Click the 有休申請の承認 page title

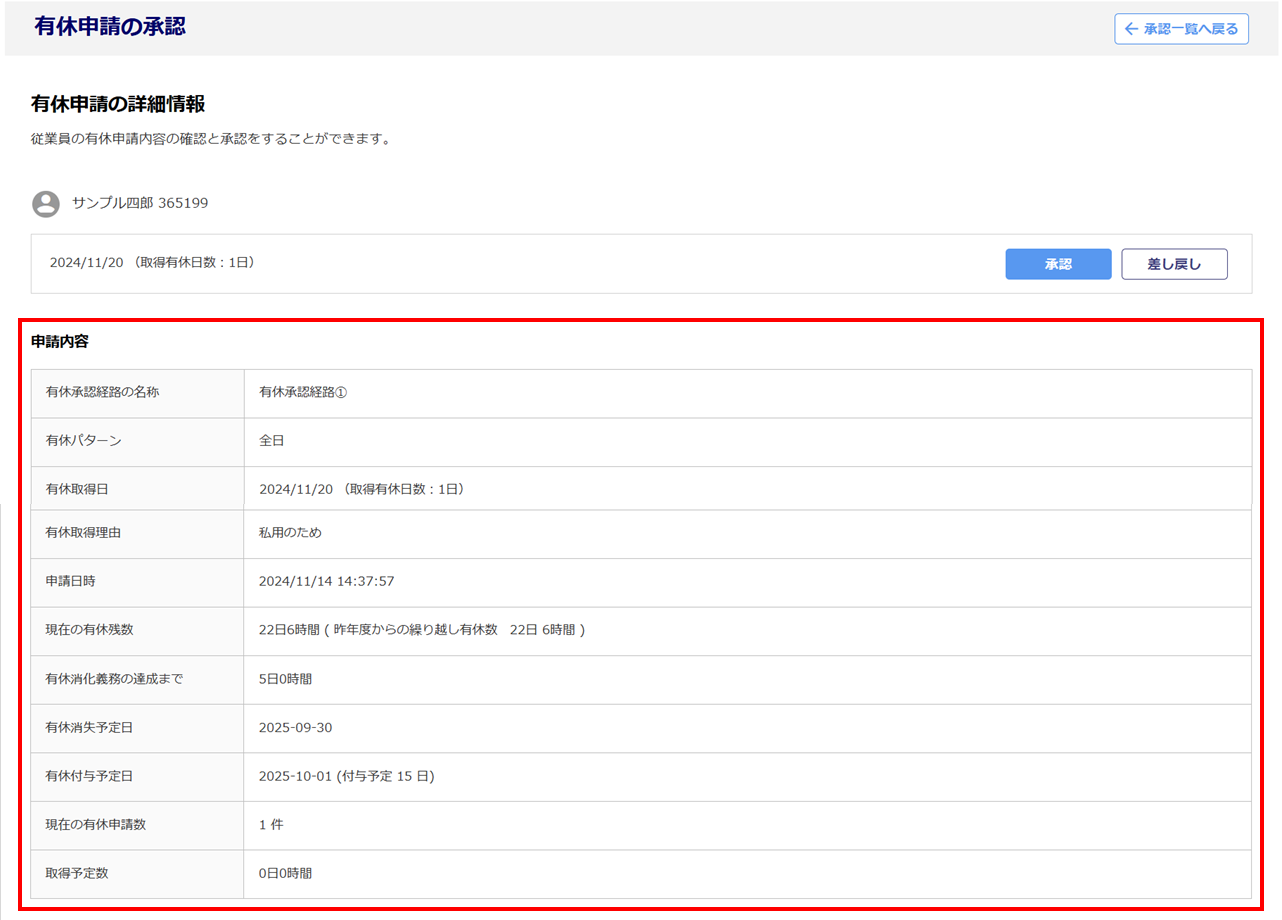(x=110, y=27)
